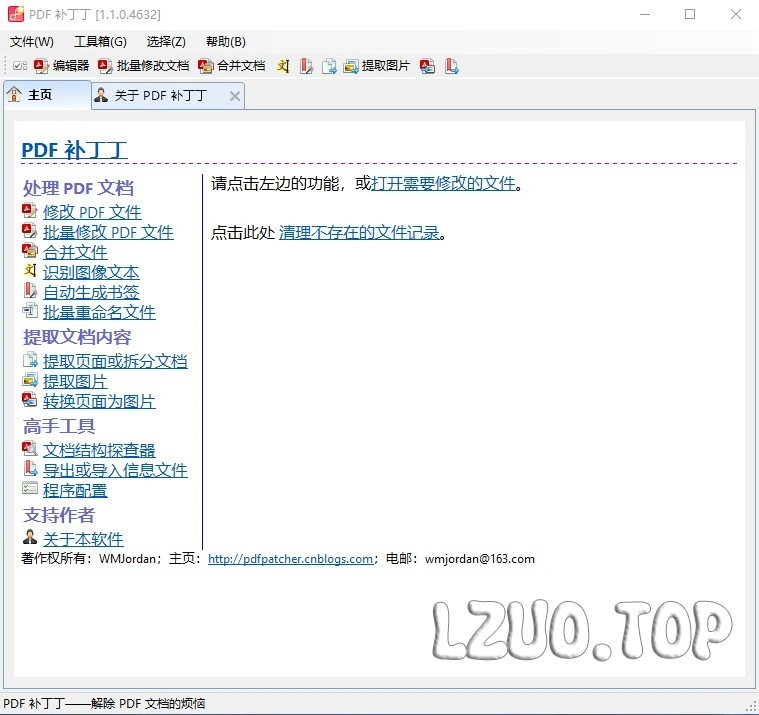Click the auto bookmark toolbar icon
759x715 pixels.
coord(306,66)
